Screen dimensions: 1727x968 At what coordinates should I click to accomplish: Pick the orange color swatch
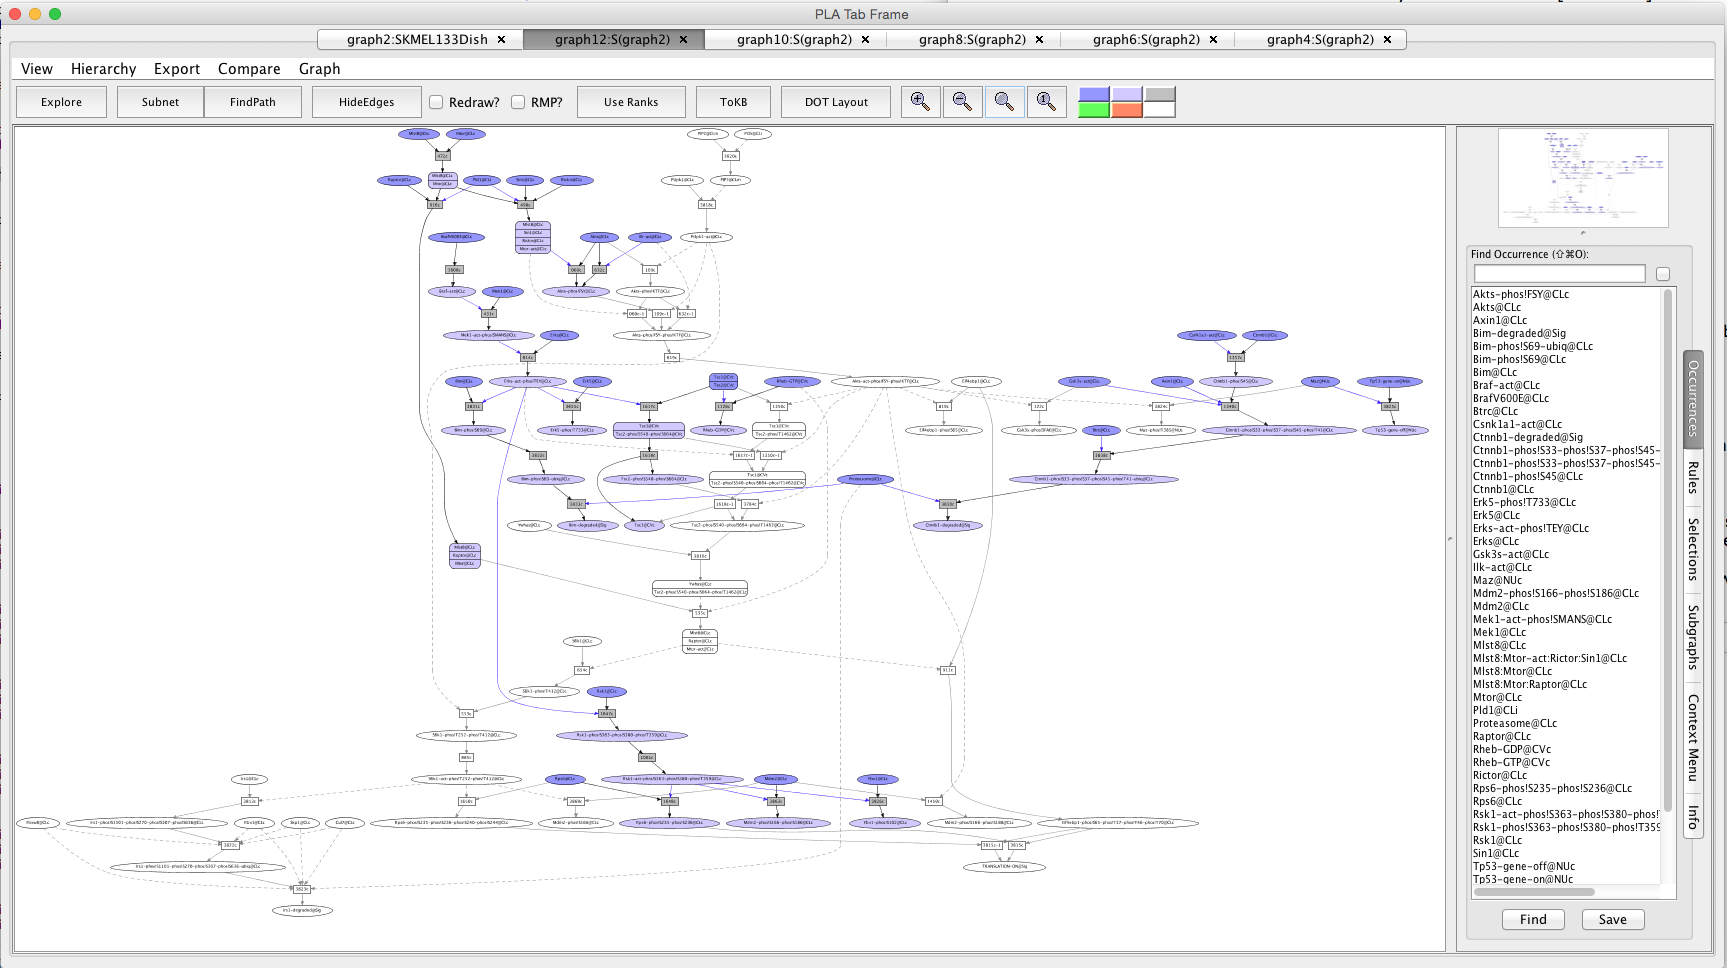(x=1127, y=110)
